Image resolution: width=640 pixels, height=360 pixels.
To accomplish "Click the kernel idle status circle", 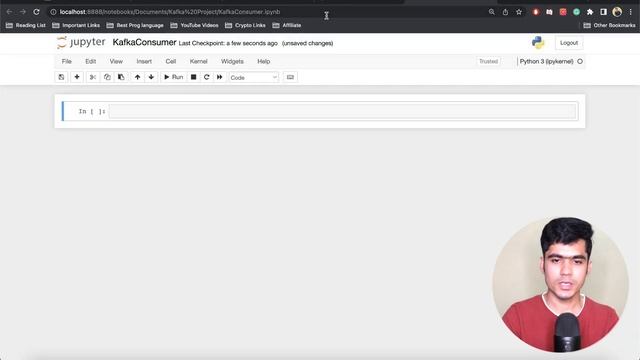I will (580, 61).
